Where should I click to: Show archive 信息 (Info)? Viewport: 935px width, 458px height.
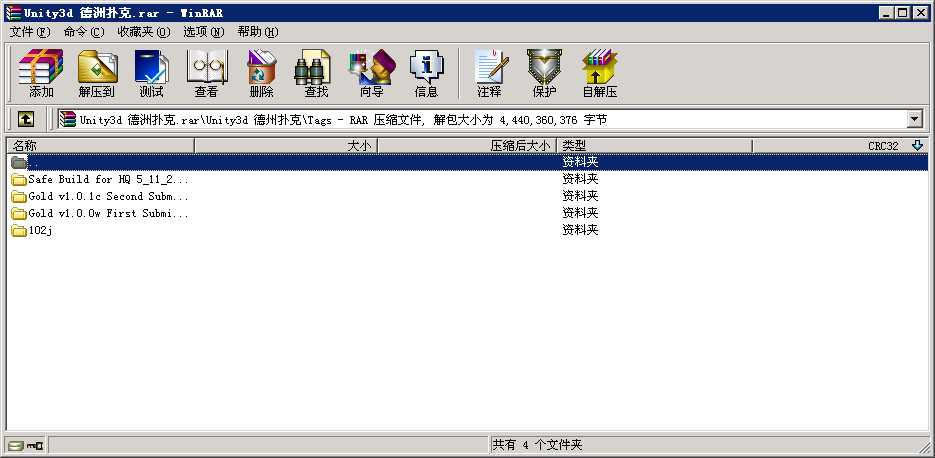click(x=426, y=73)
